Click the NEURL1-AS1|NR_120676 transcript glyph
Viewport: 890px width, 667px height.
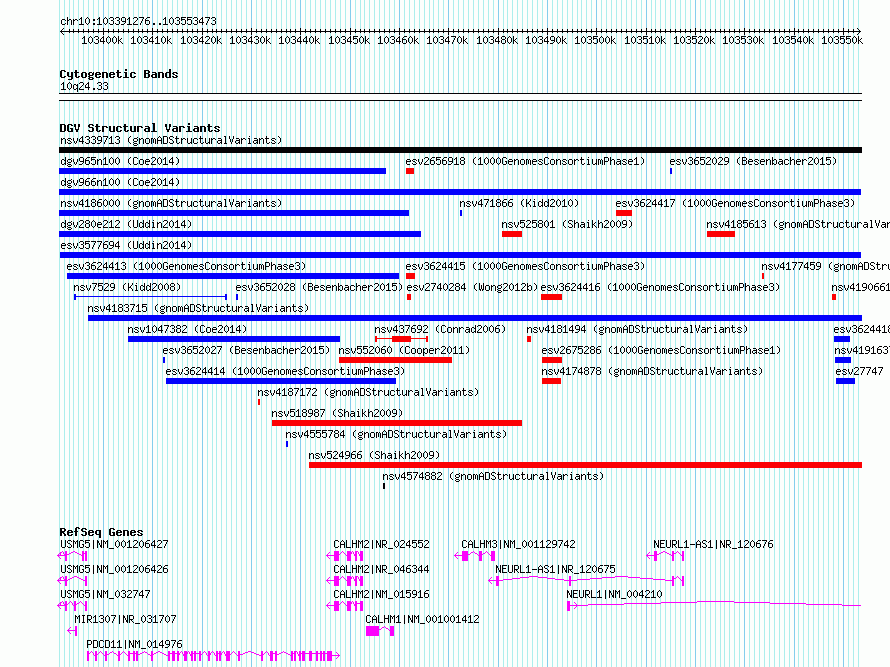(x=666, y=556)
